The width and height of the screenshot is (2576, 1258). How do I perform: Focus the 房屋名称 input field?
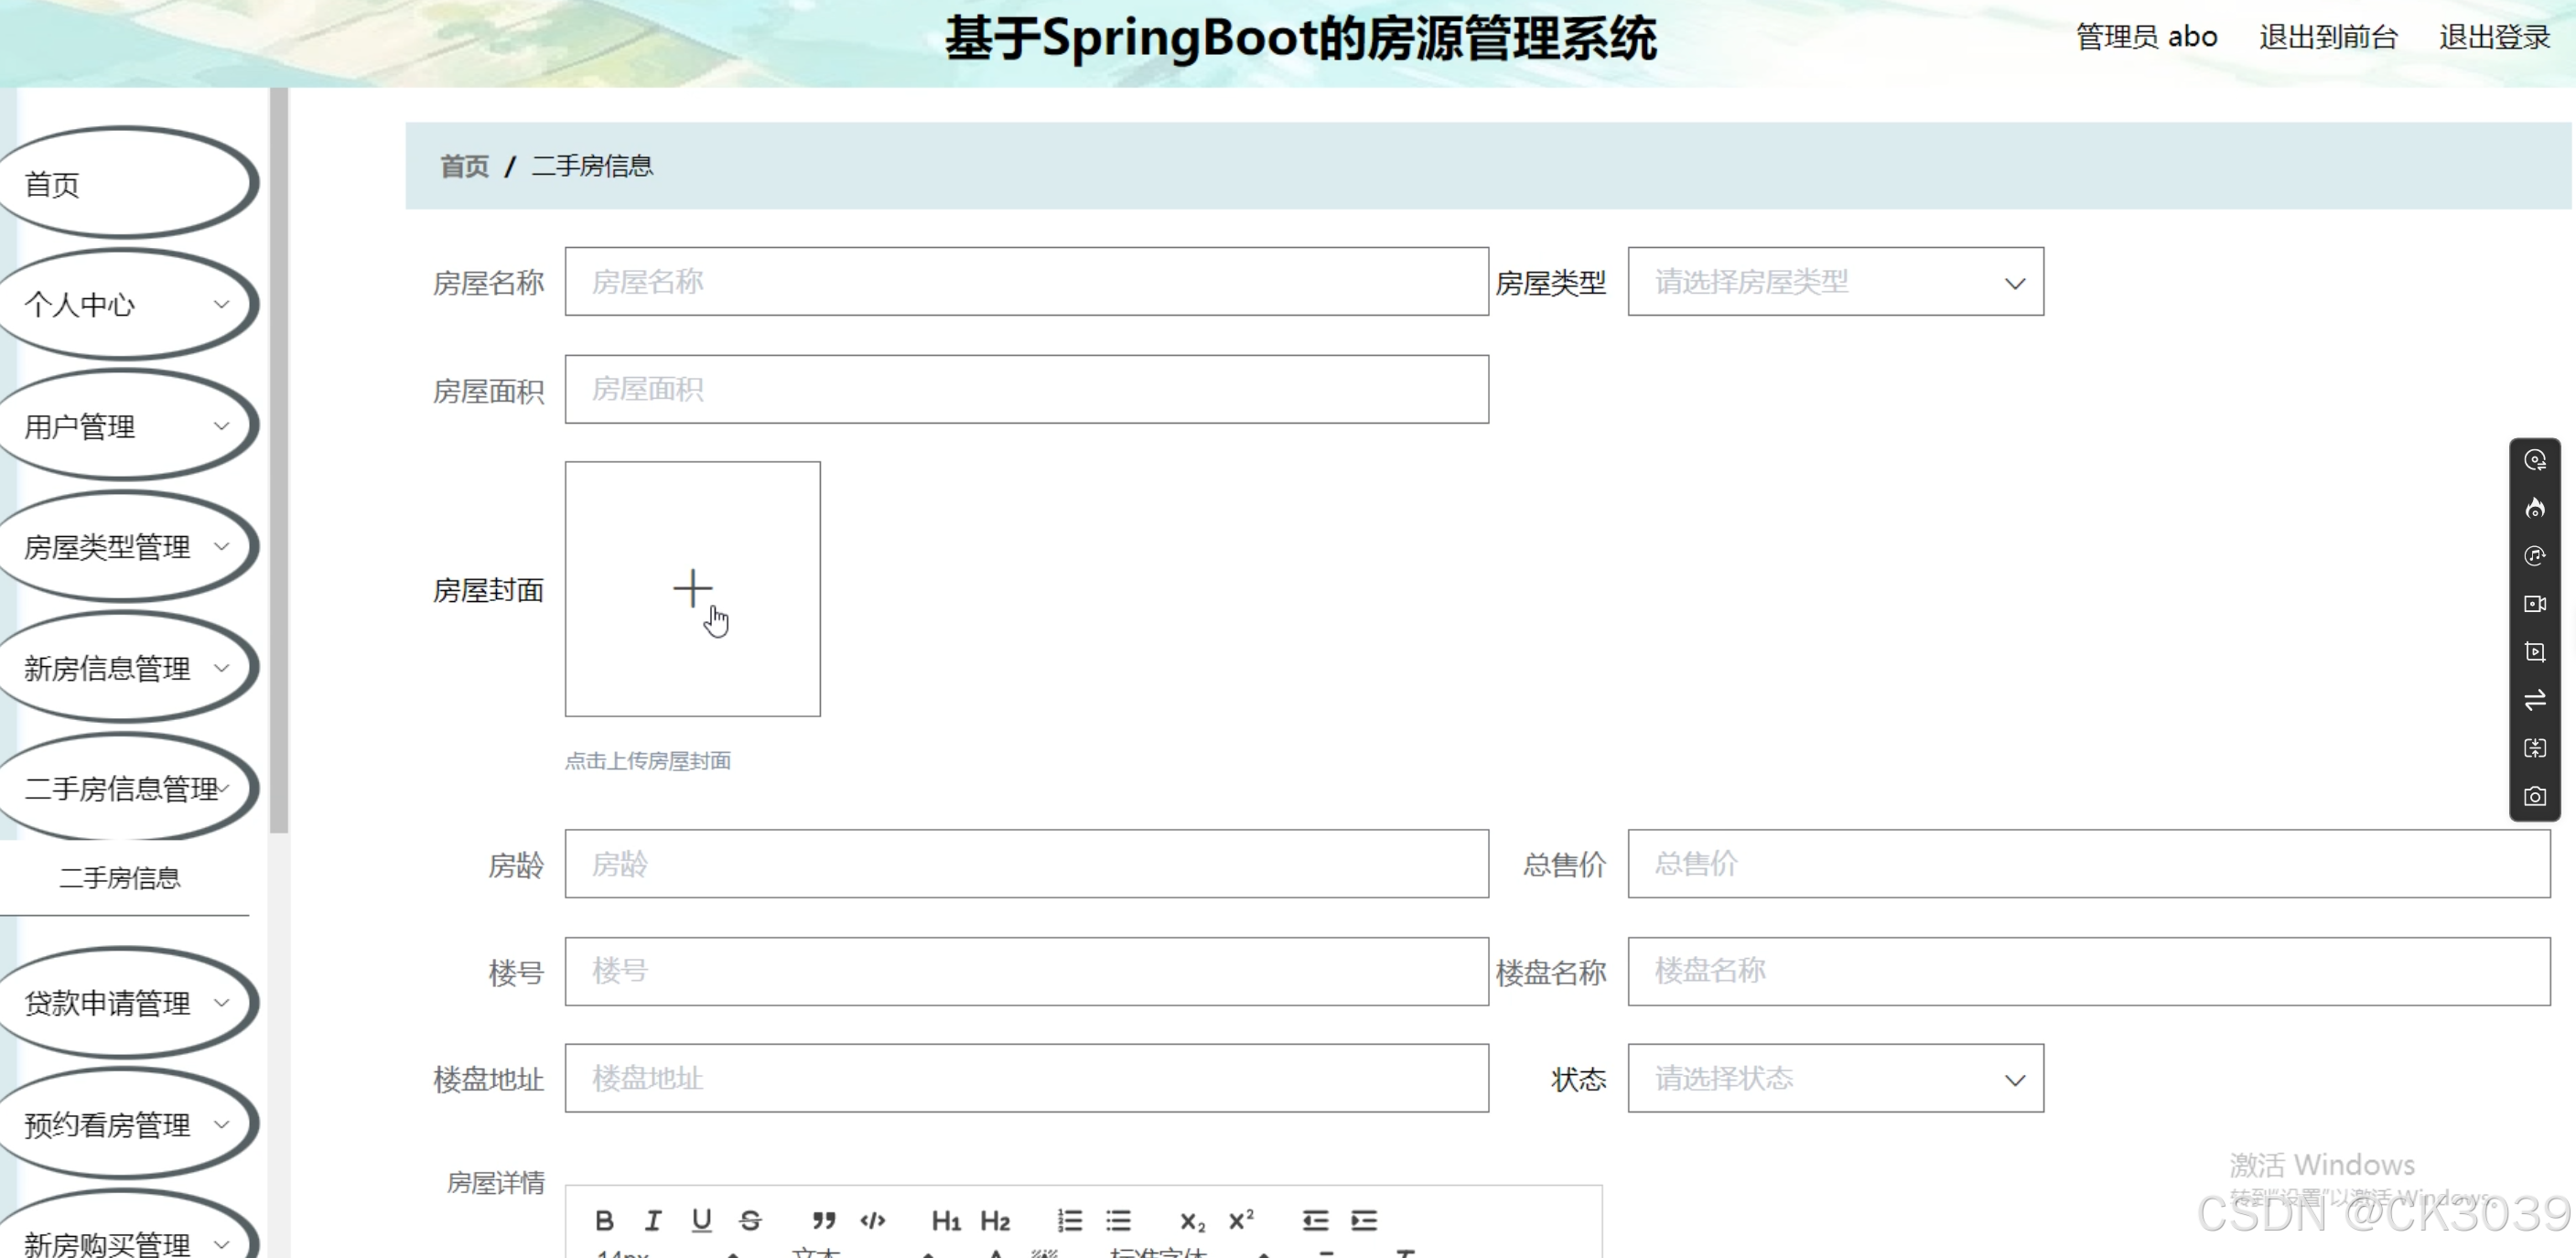pyautogui.click(x=1026, y=282)
